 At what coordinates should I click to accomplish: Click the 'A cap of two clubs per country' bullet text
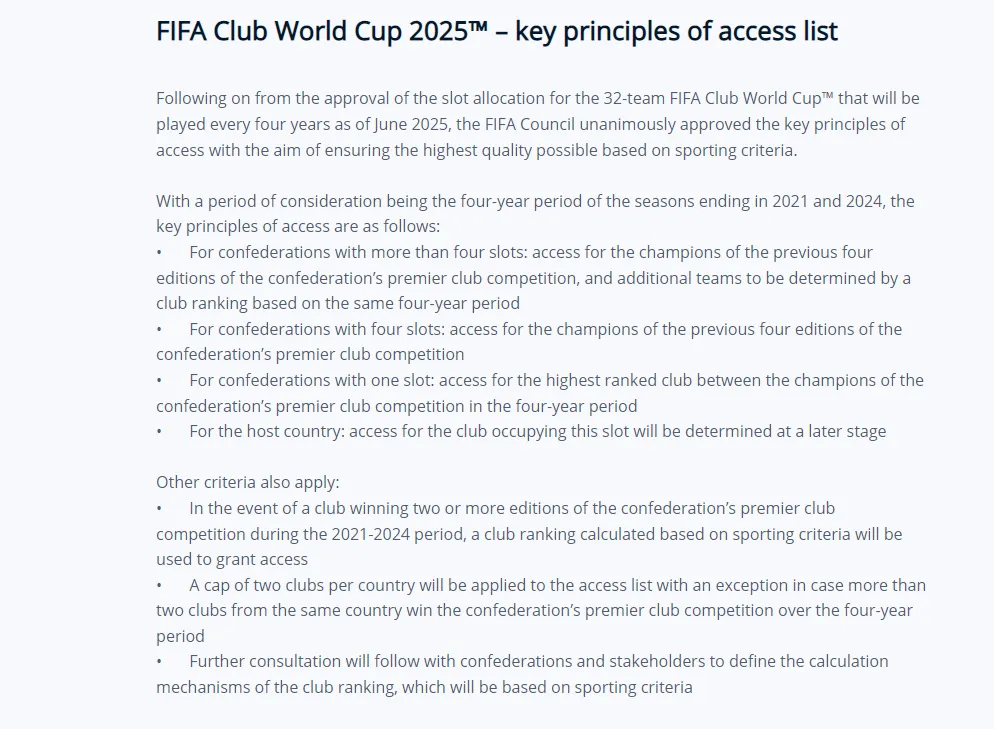tap(557, 585)
